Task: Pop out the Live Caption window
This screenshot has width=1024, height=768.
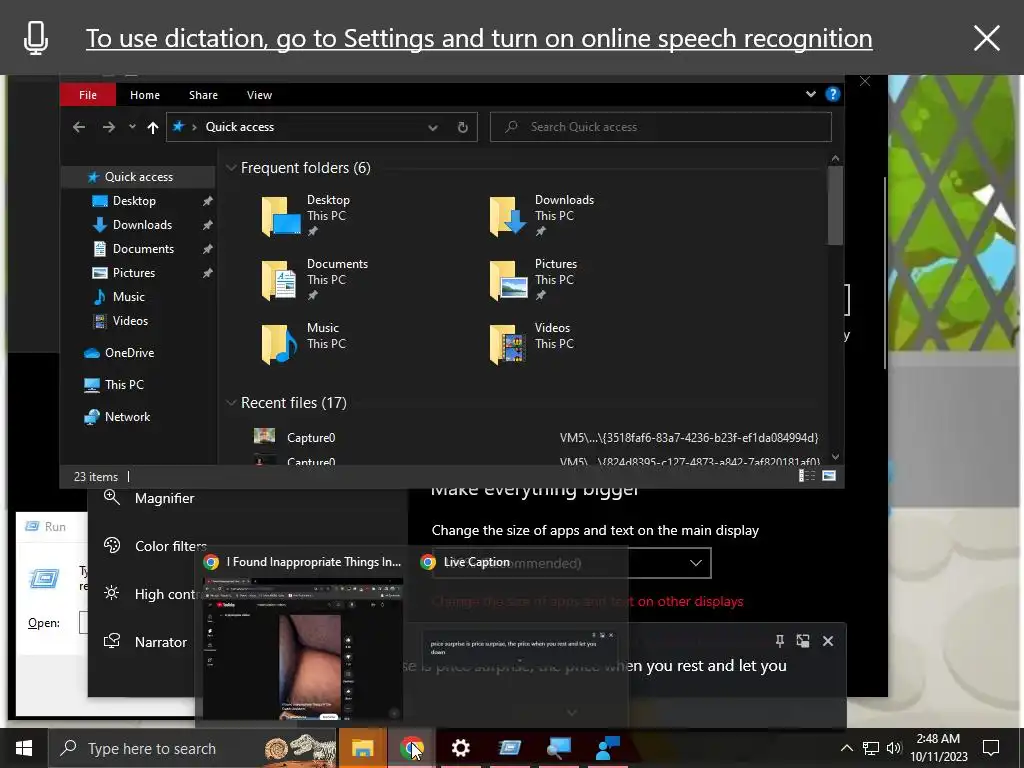Action: [803, 641]
